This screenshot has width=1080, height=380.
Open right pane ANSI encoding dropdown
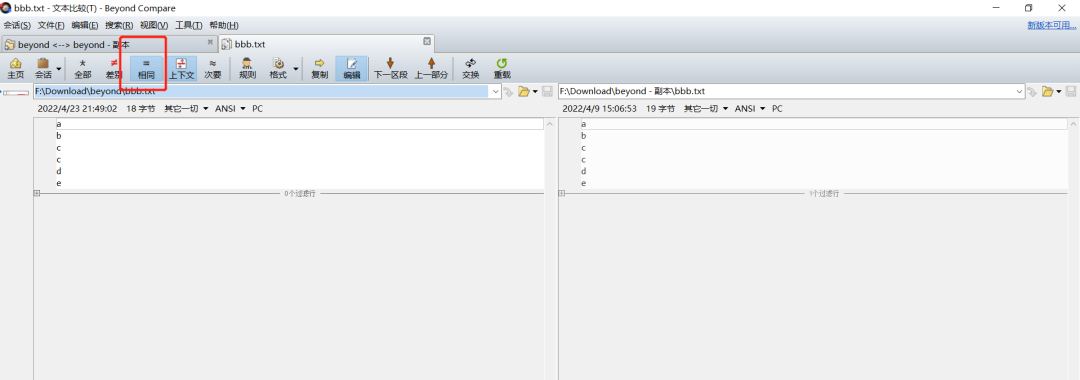pyautogui.click(x=751, y=109)
